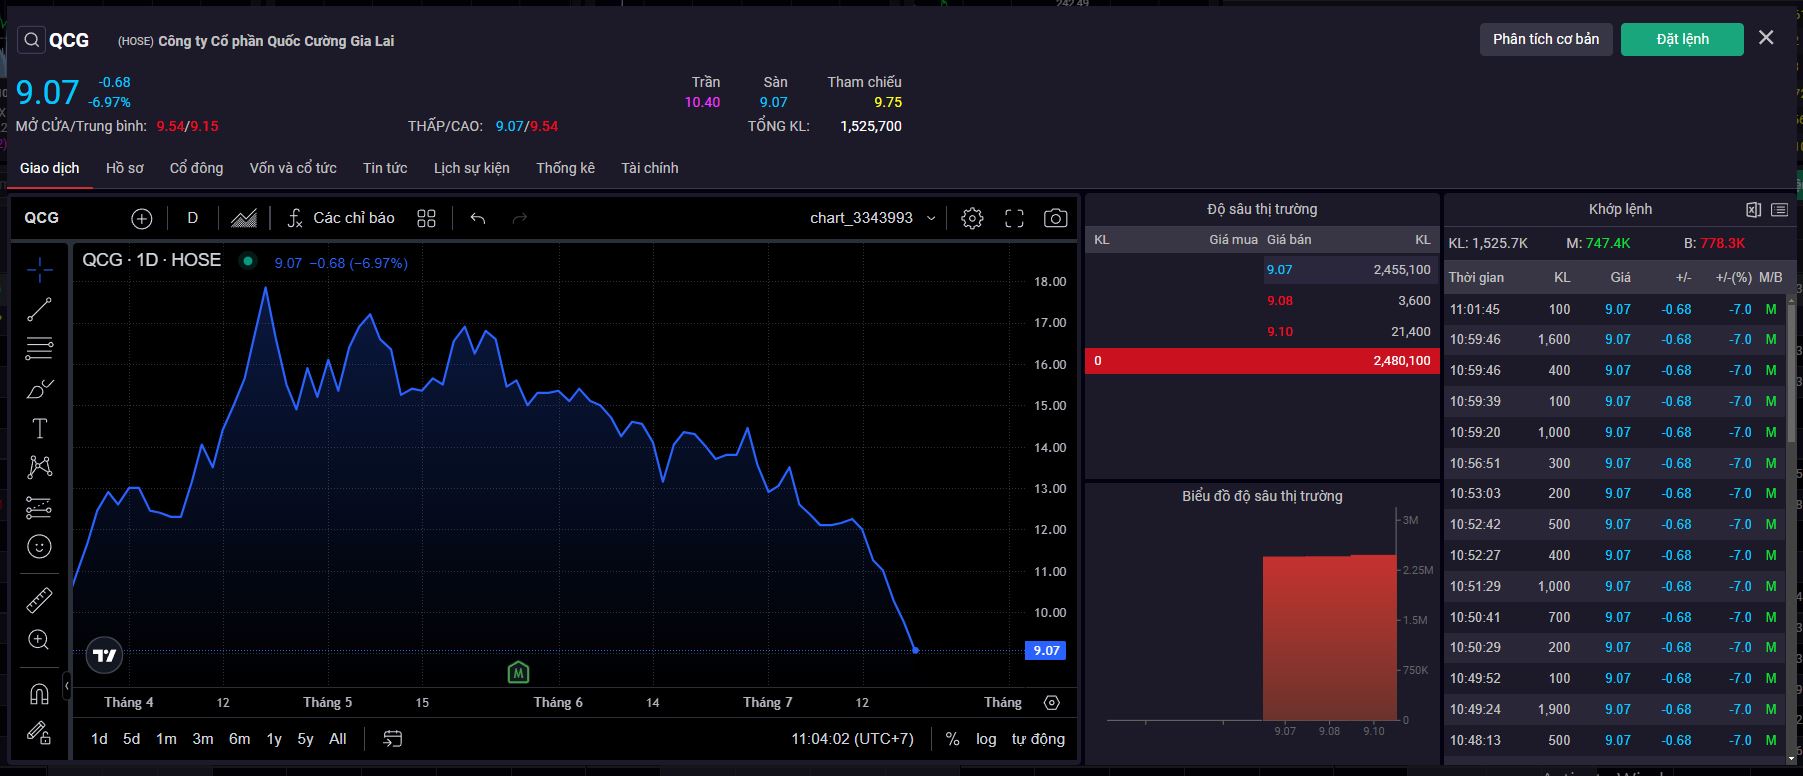Open the timezone 11:04:02 (UTC+7) menu
The width and height of the screenshot is (1803, 776).
(x=853, y=739)
